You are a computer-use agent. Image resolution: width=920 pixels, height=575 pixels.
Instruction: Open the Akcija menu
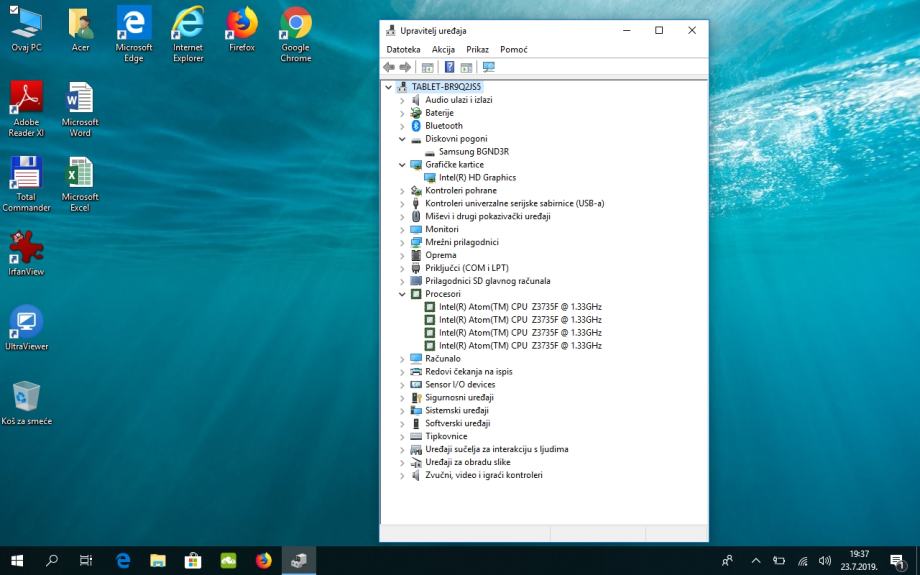tap(443, 49)
